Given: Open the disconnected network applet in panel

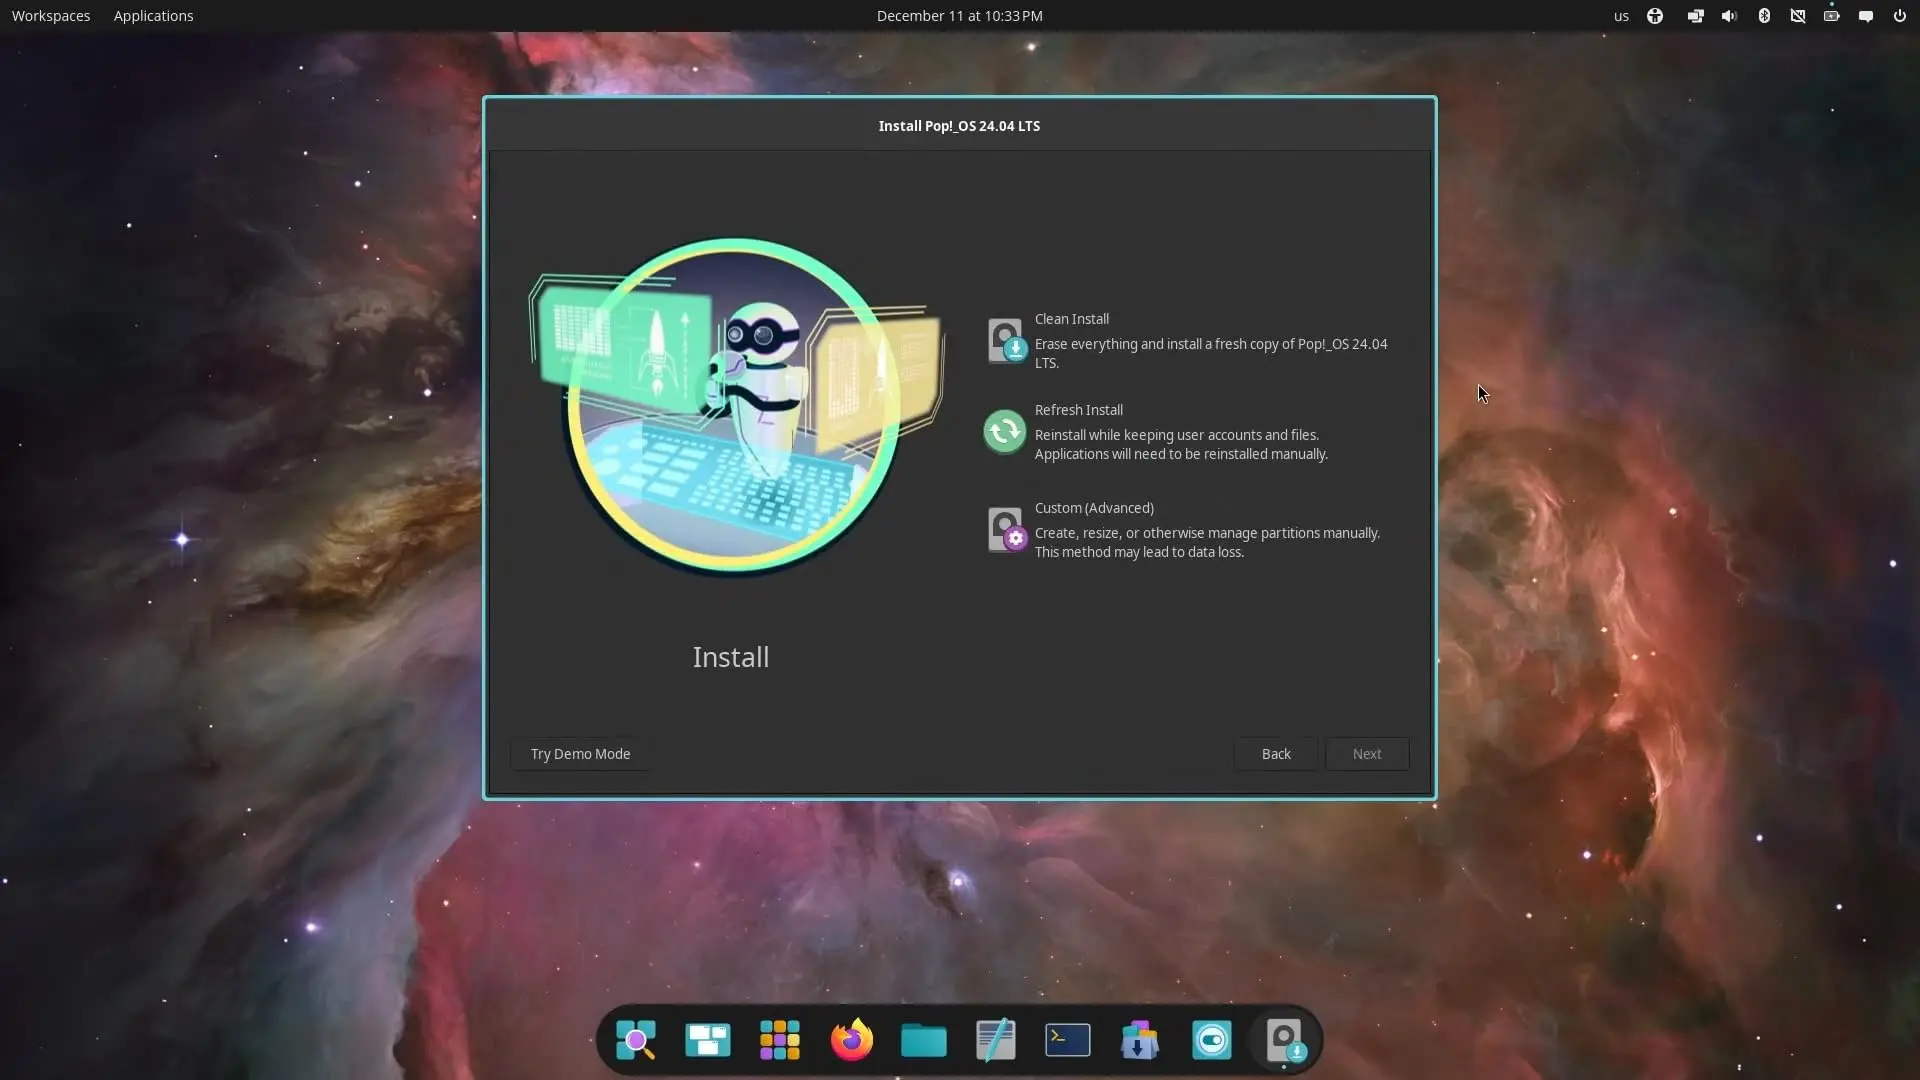Looking at the screenshot, I should click(x=1798, y=16).
